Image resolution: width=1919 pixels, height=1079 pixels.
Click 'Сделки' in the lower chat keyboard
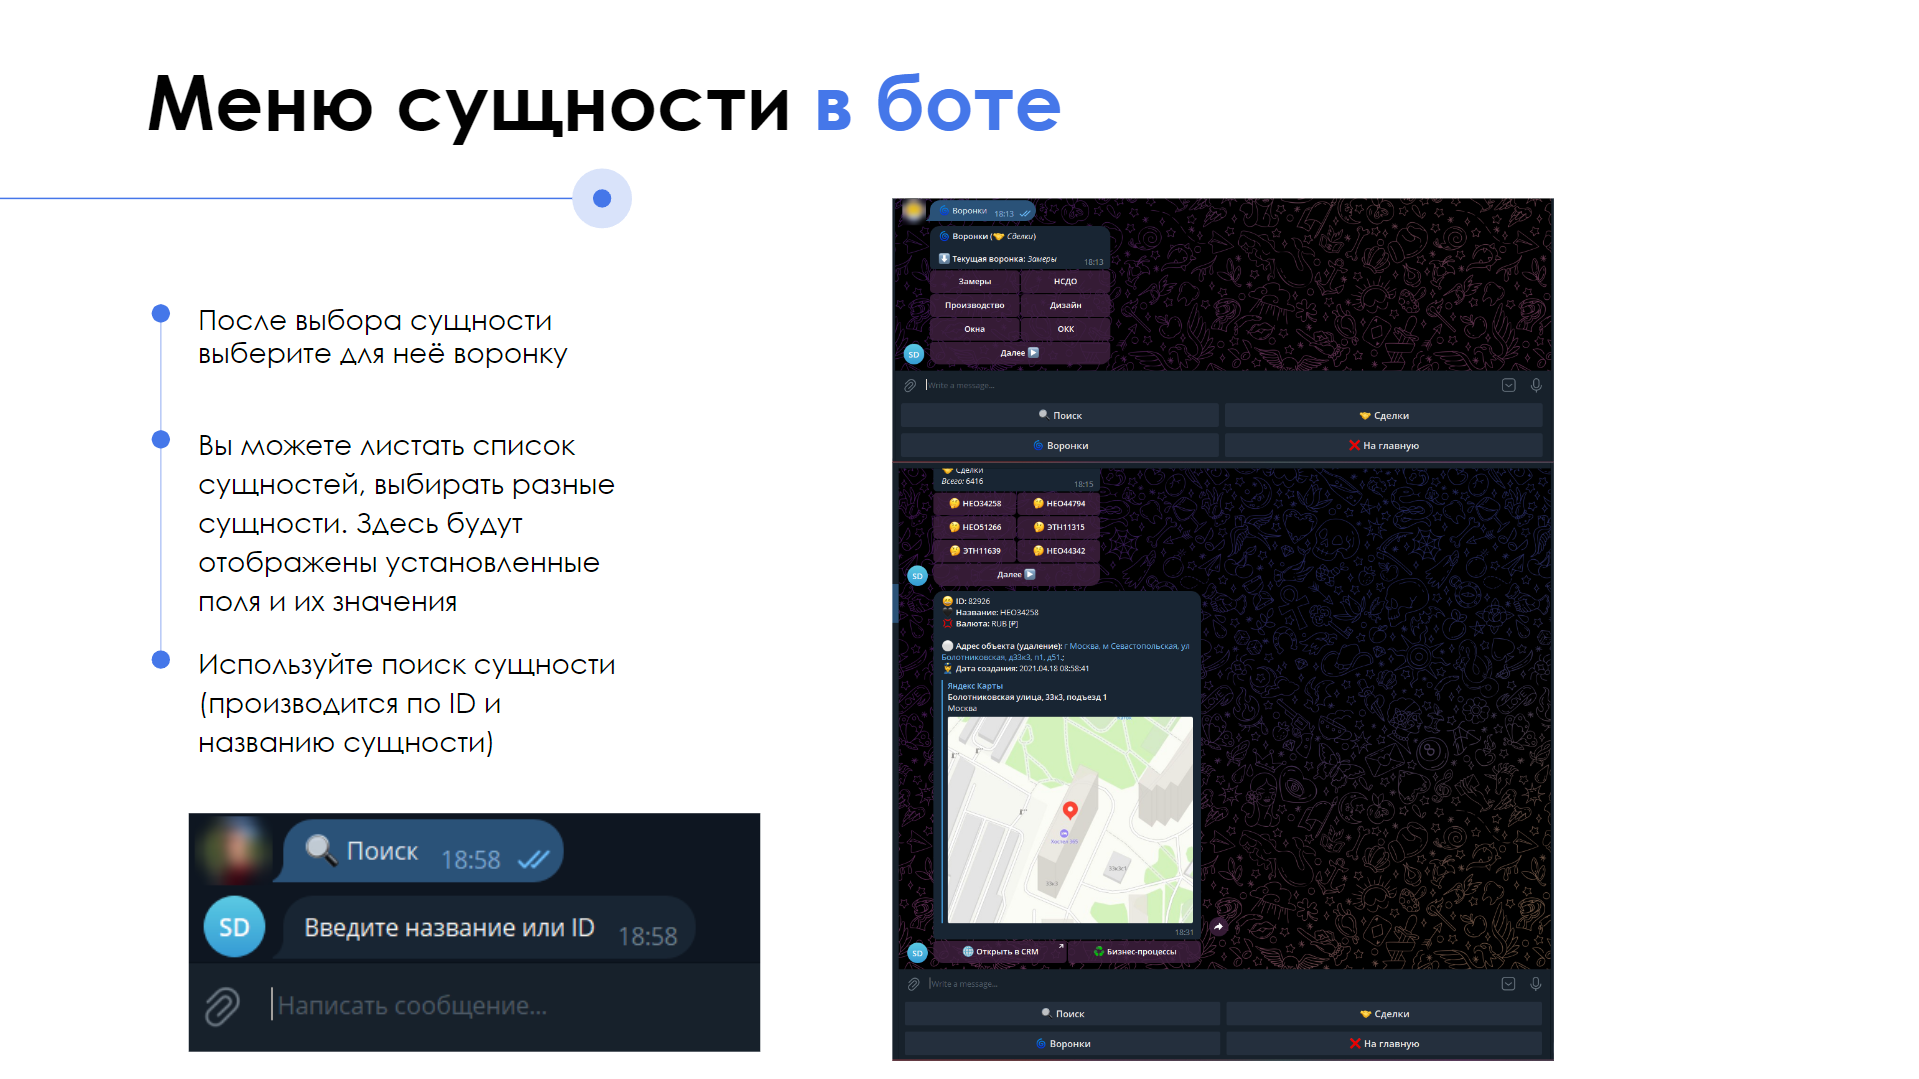tap(1384, 1014)
